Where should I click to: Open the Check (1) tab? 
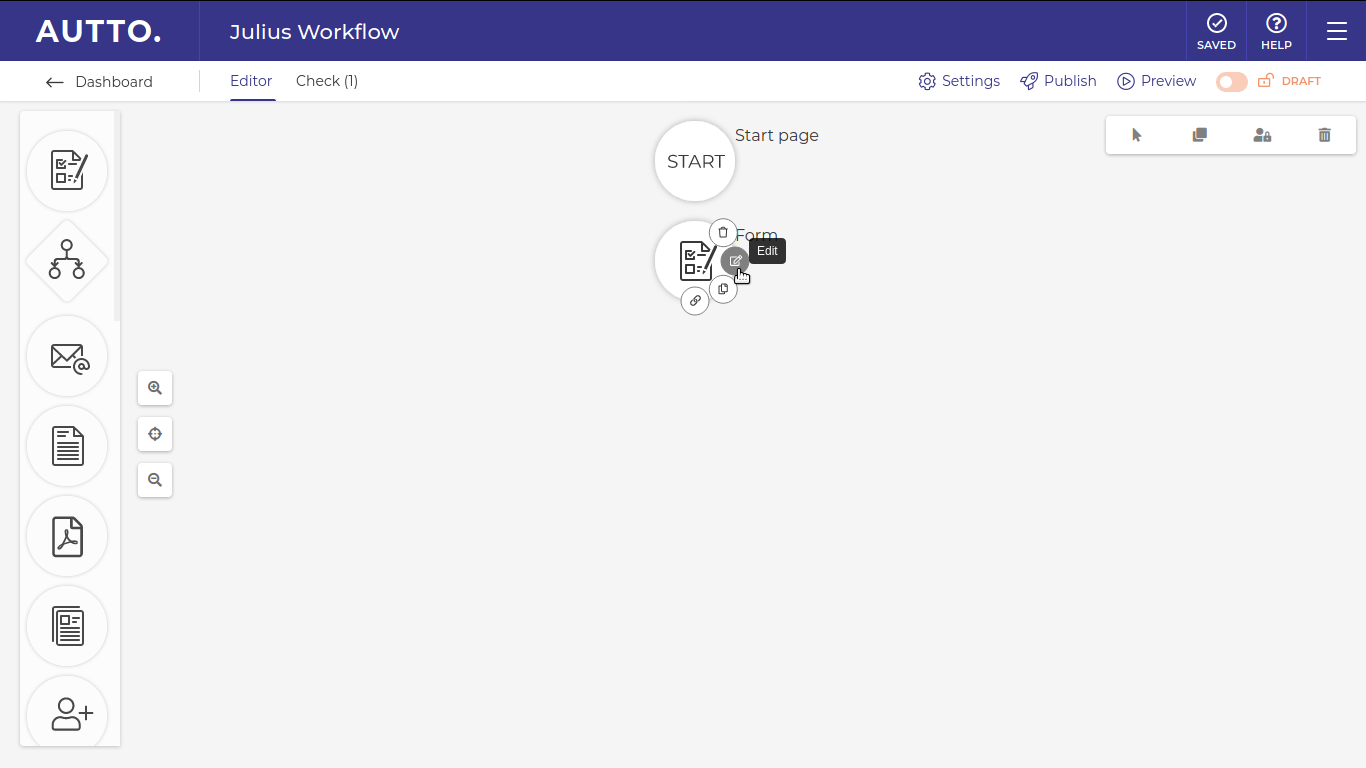tap(327, 81)
